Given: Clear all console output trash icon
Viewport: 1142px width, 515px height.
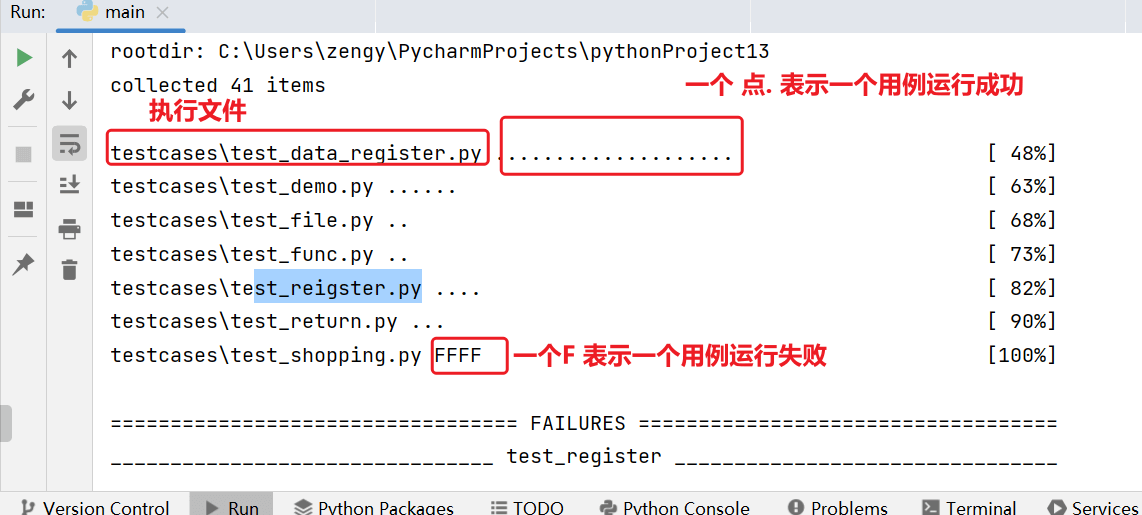Looking at the screenshot, I should click(69, 269).
